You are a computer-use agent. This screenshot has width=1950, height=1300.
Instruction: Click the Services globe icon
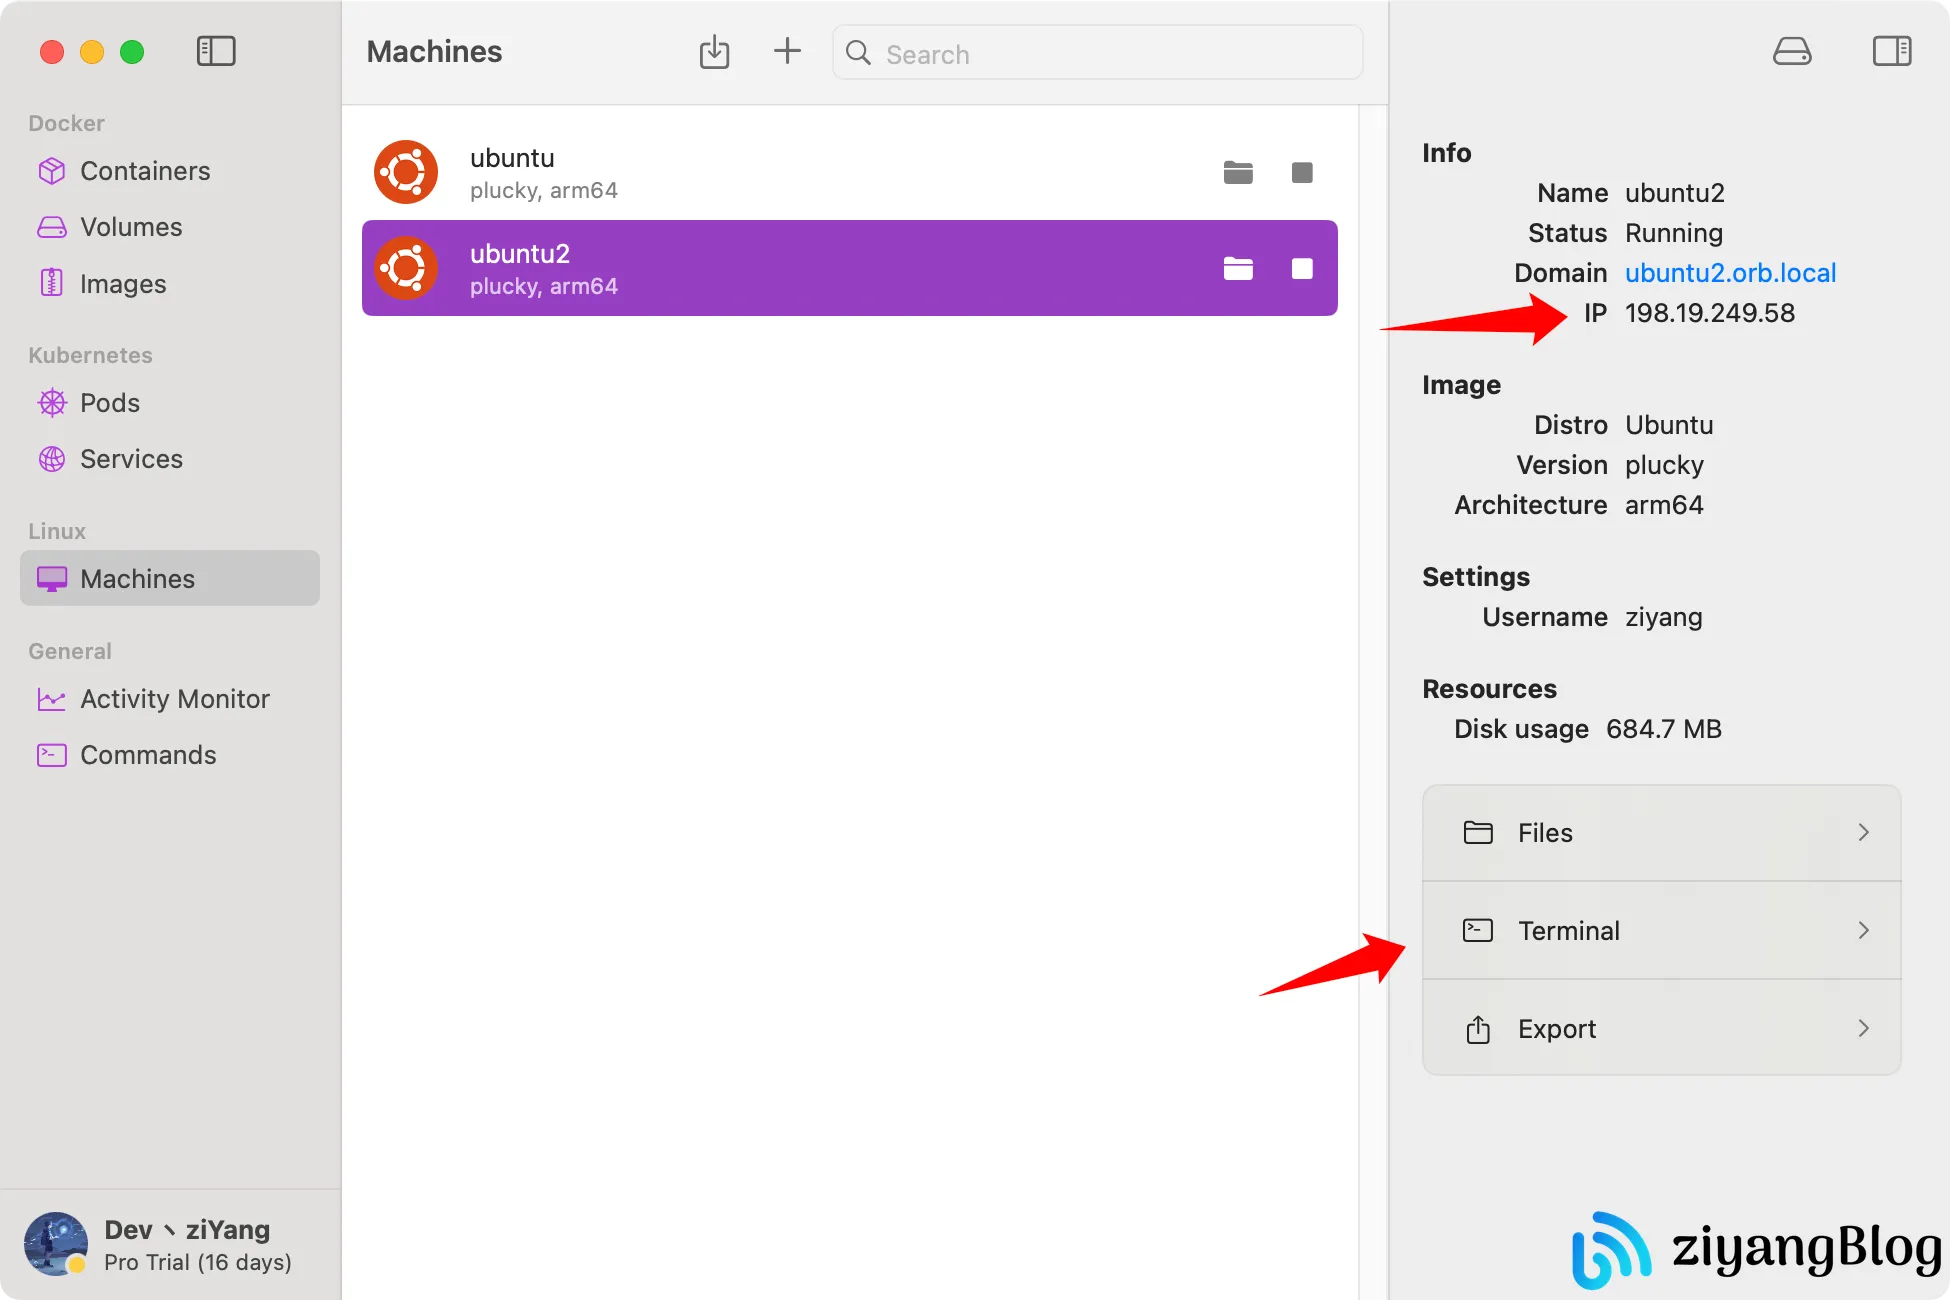(52, 459)
